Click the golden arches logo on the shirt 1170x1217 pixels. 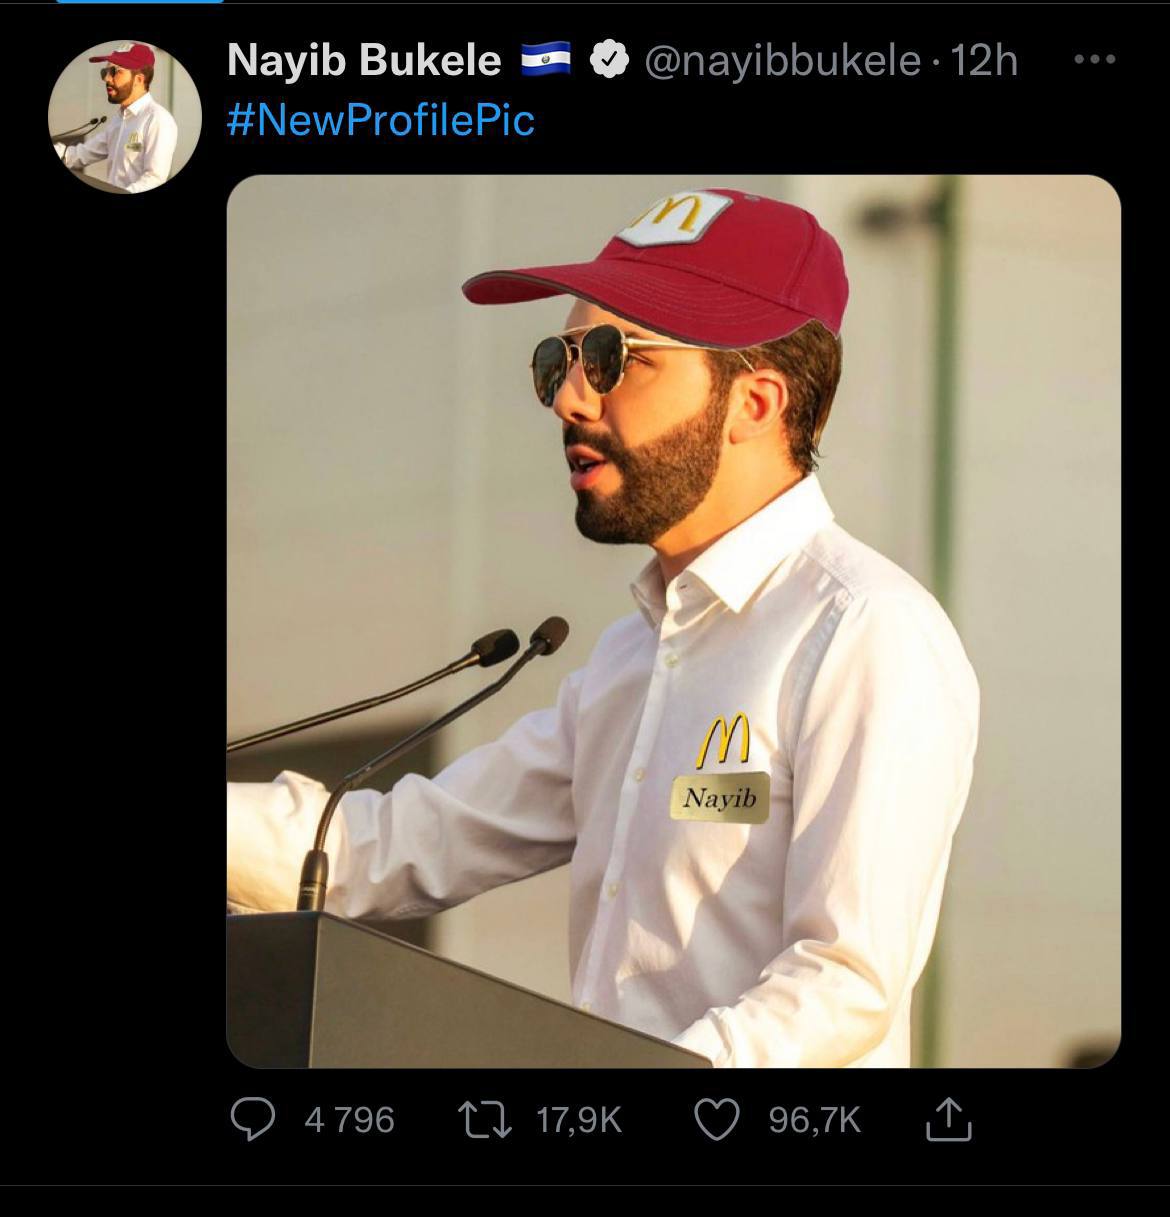724,740
